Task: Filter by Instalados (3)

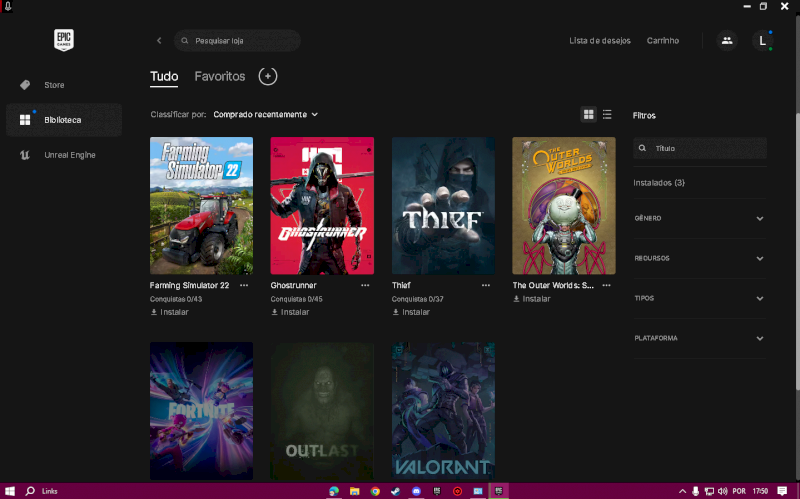Action: pyautogui.click(x=659, y=183)
